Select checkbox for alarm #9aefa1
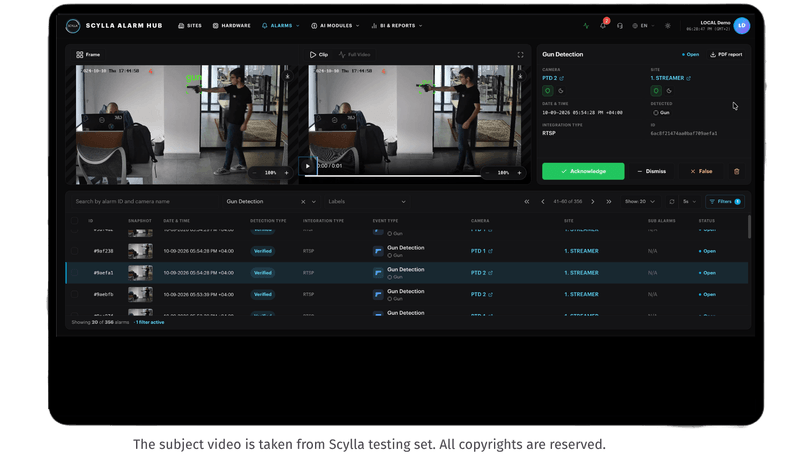This screenshot has height=462, width=812. 75,273
